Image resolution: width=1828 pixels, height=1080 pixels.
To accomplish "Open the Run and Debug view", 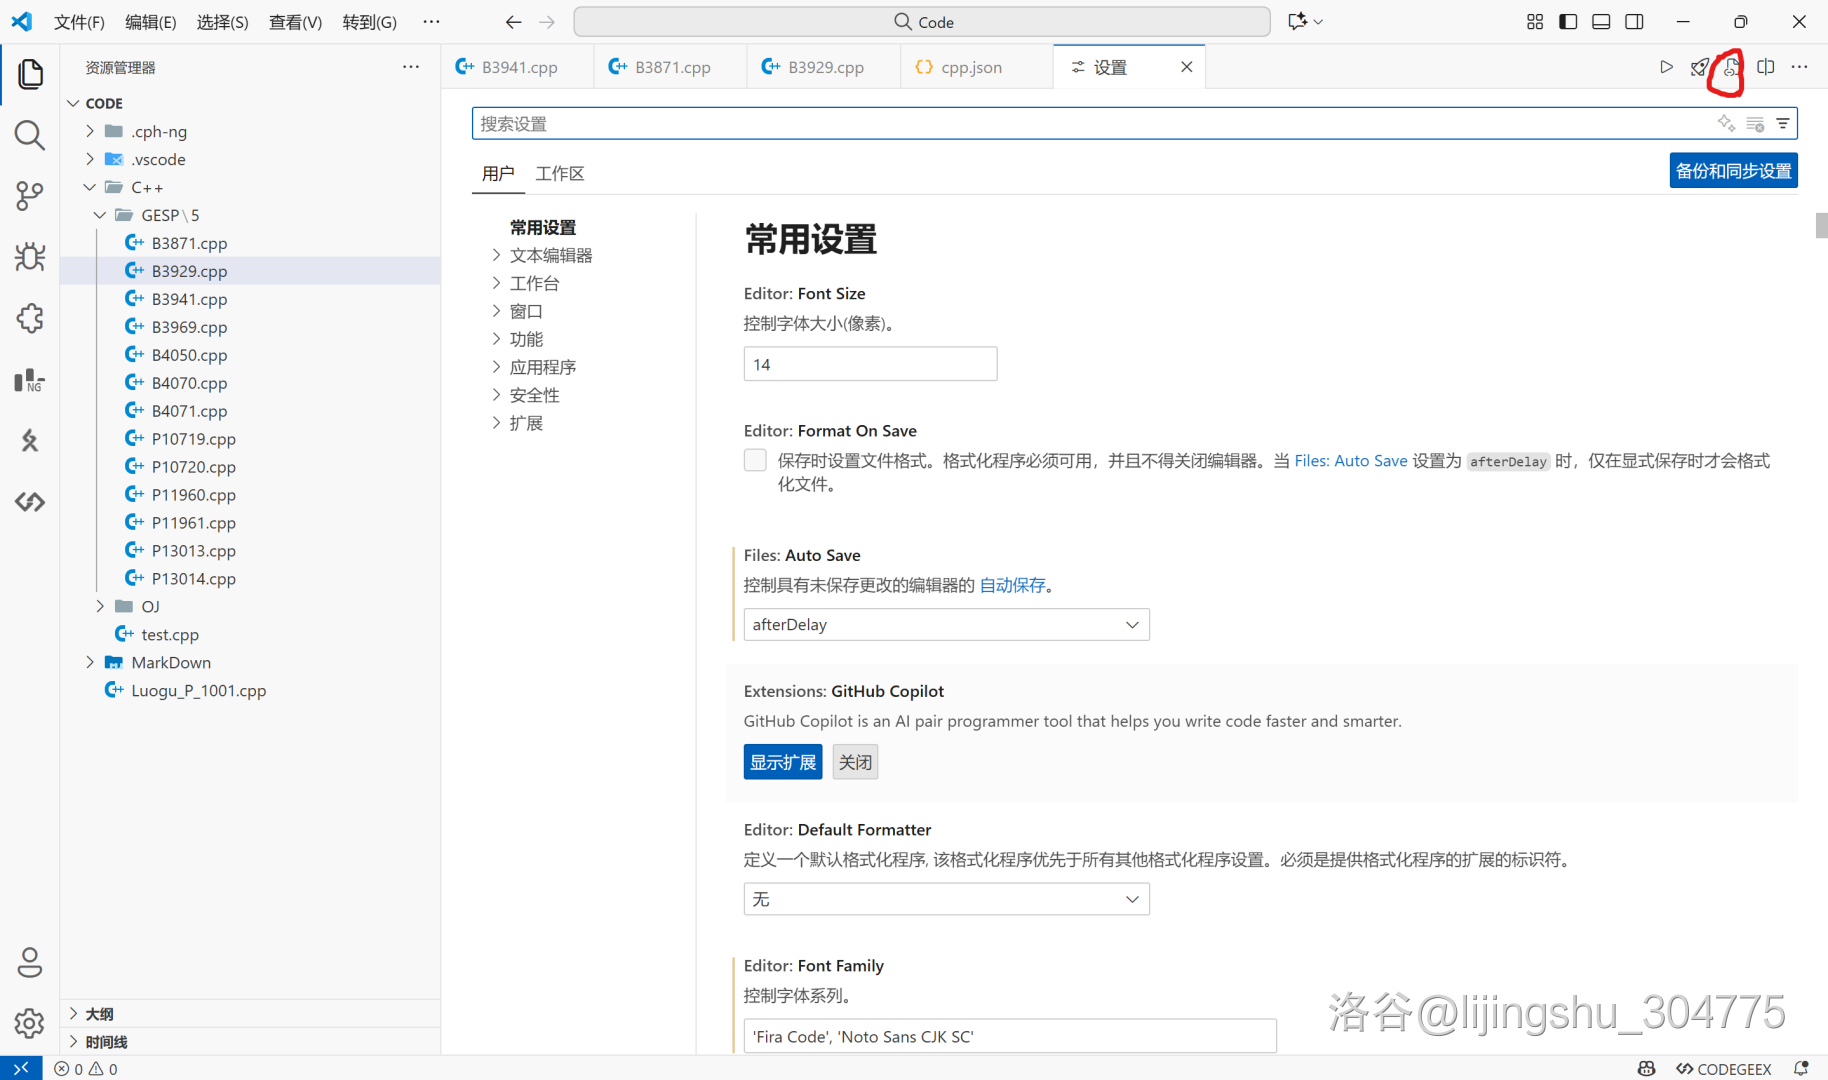I will (x=30, y=257).
